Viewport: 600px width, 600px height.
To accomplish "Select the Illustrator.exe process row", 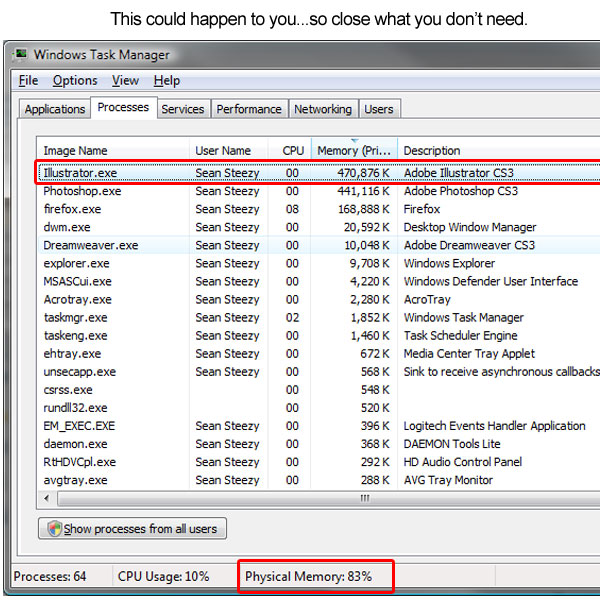I will [x=319, y=173].
